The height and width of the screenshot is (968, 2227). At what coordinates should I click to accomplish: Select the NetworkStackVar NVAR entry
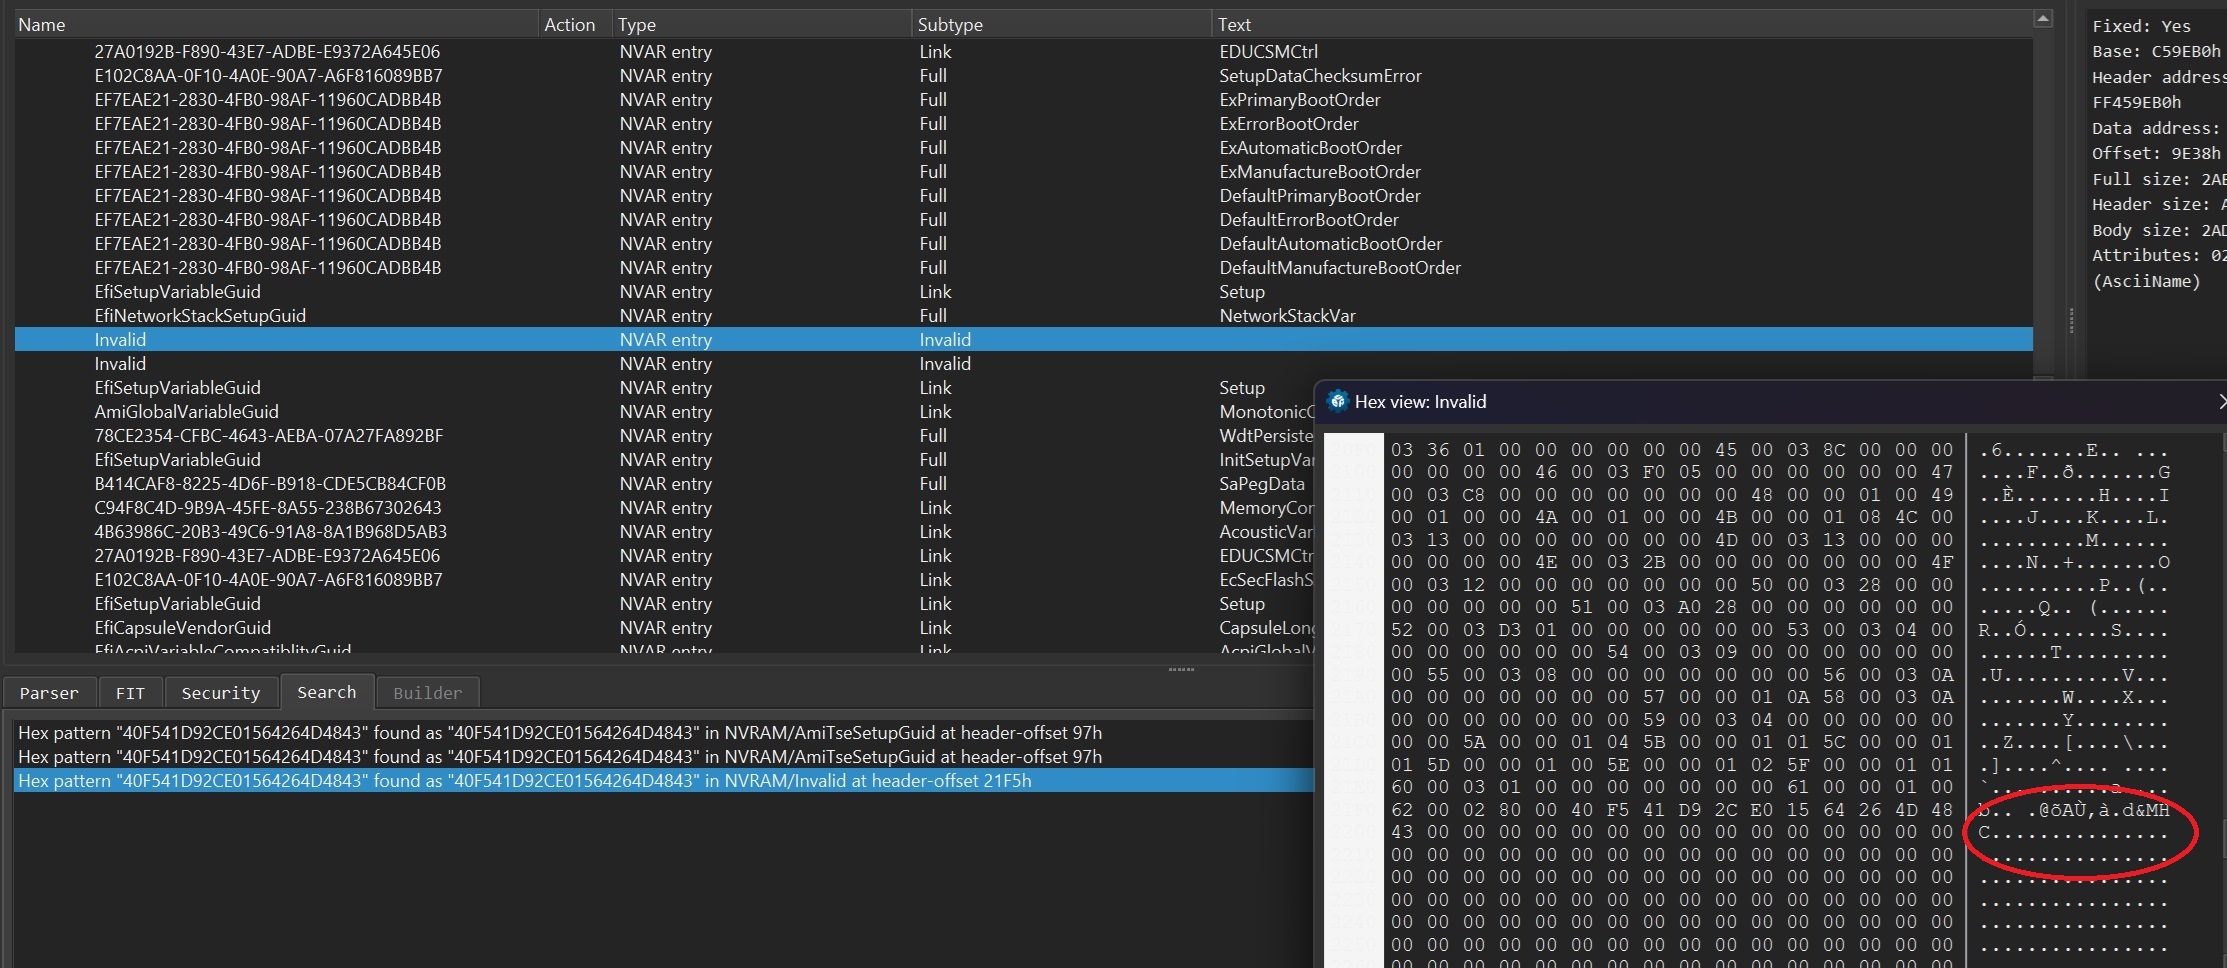coord(1287,316)
